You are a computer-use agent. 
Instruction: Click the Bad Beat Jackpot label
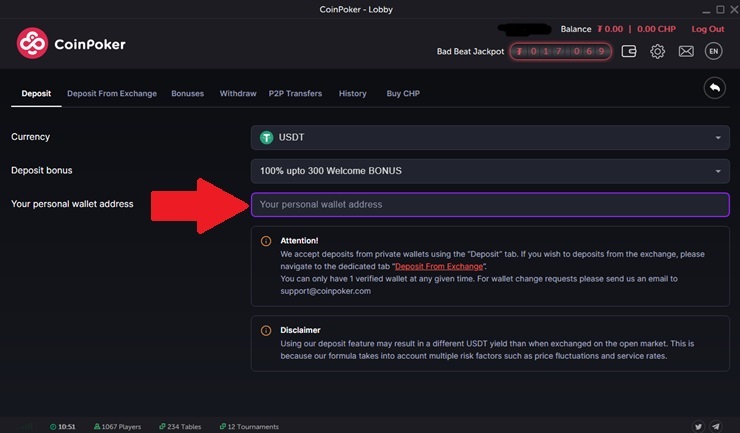[471, 51]
